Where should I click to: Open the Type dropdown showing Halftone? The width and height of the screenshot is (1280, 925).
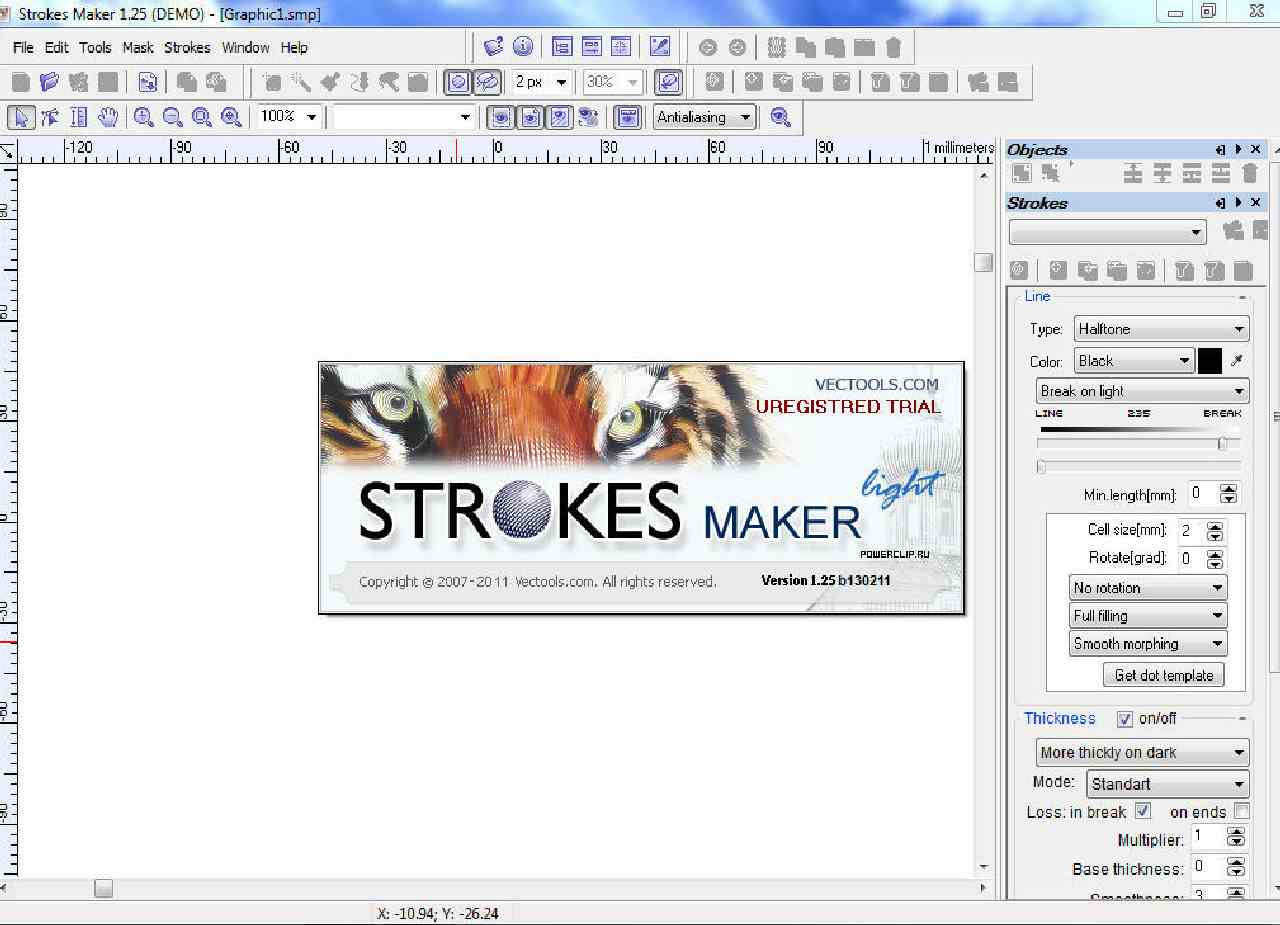pyautogui.click(x=1162, y=329)
